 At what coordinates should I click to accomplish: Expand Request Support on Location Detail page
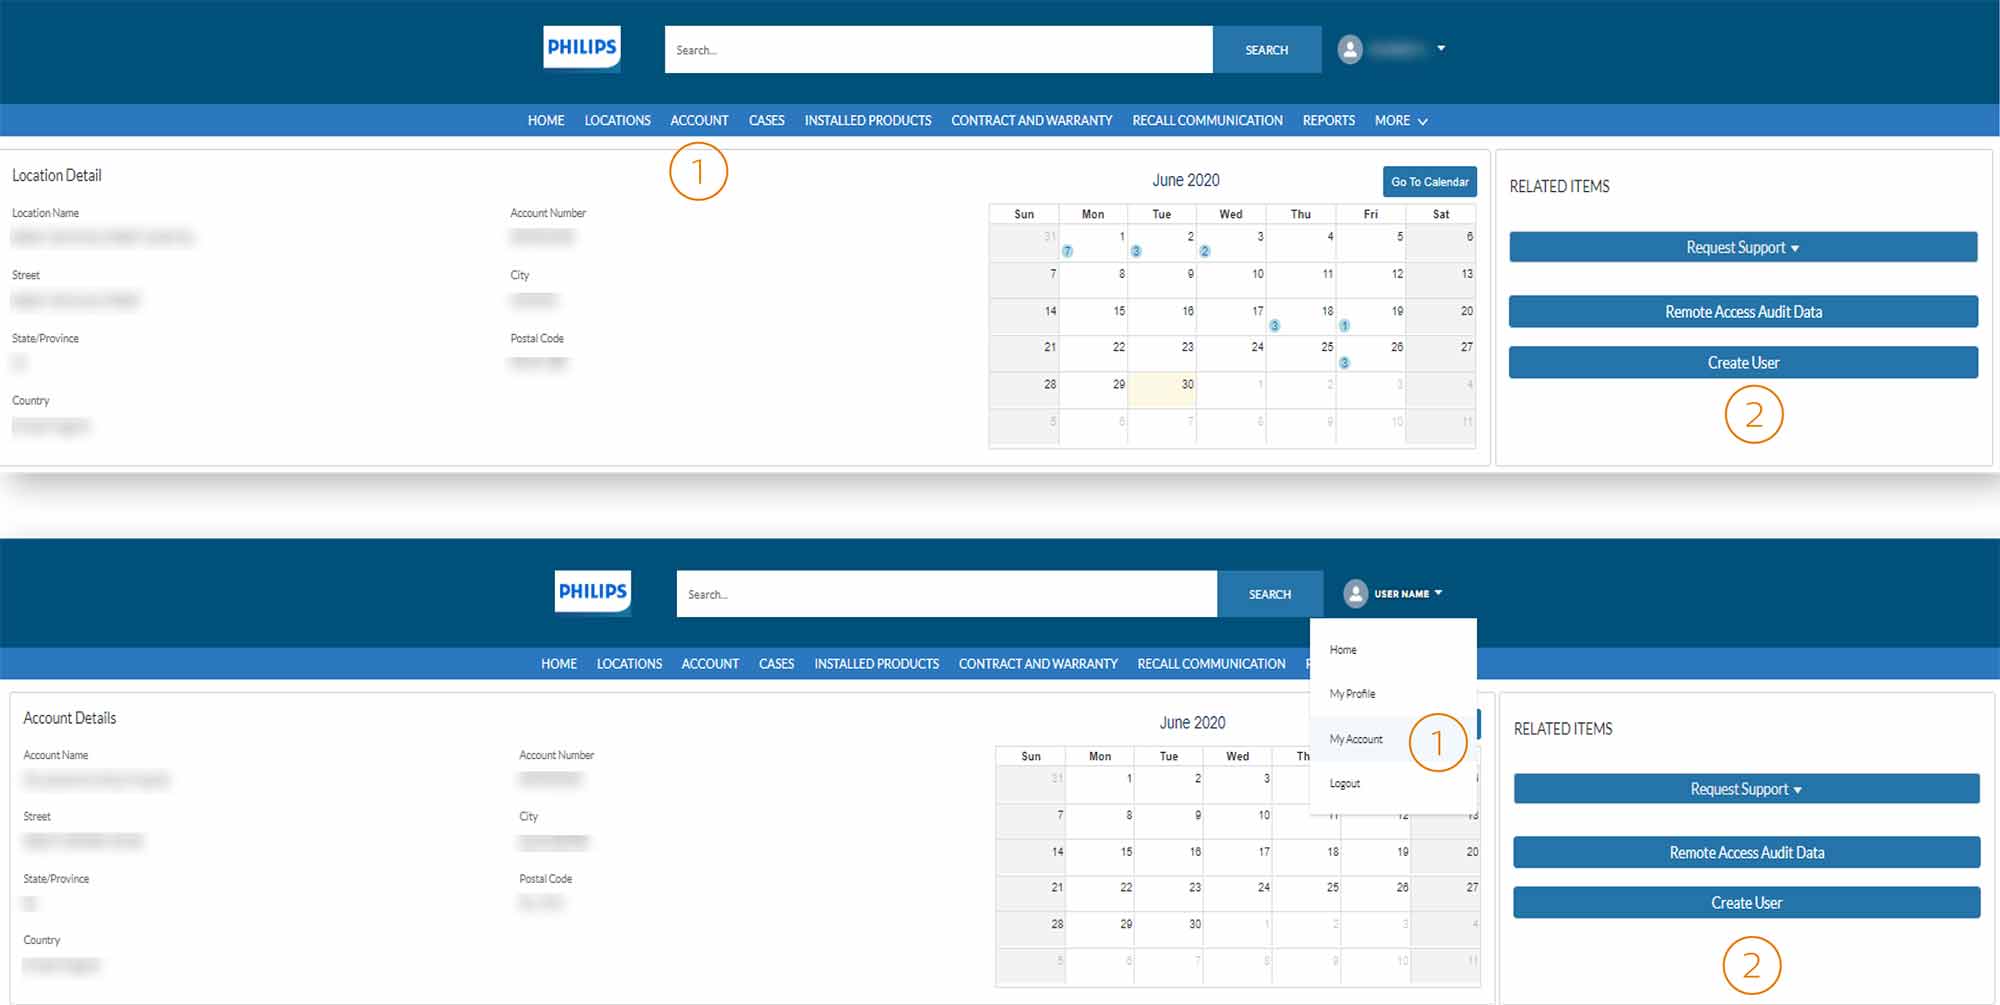pyautogui.click(x=1742, y=248)
